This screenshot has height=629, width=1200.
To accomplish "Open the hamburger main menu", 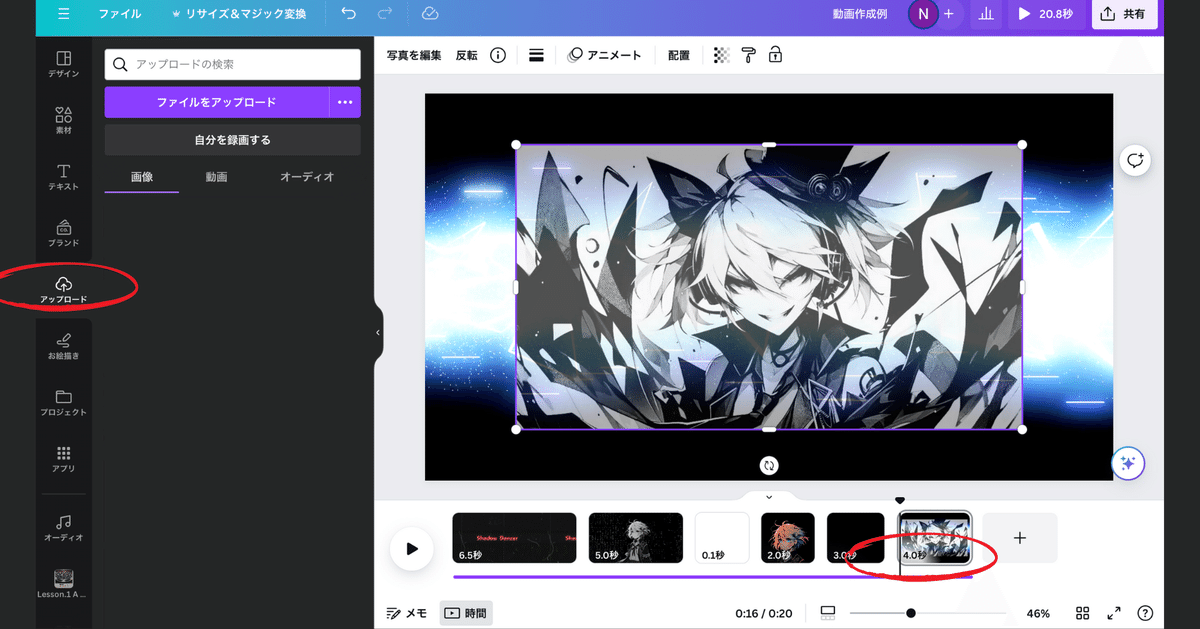I will pyautogui.click(x=64, y=14).
